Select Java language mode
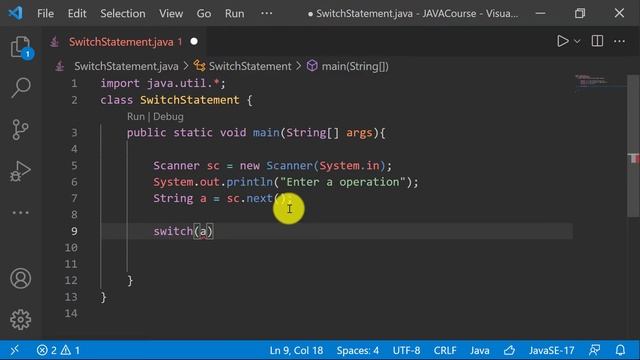640x360 pixels. [x=480, y=350]
